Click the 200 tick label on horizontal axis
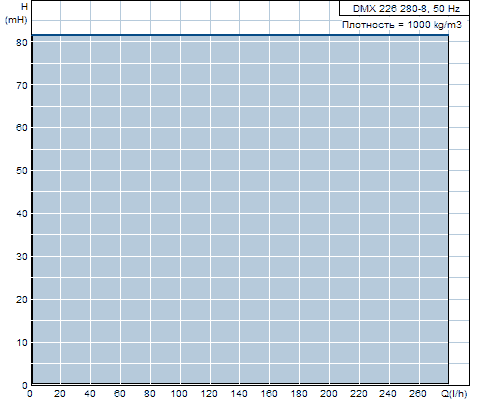The image size is (500, 400). pos(329,394)
